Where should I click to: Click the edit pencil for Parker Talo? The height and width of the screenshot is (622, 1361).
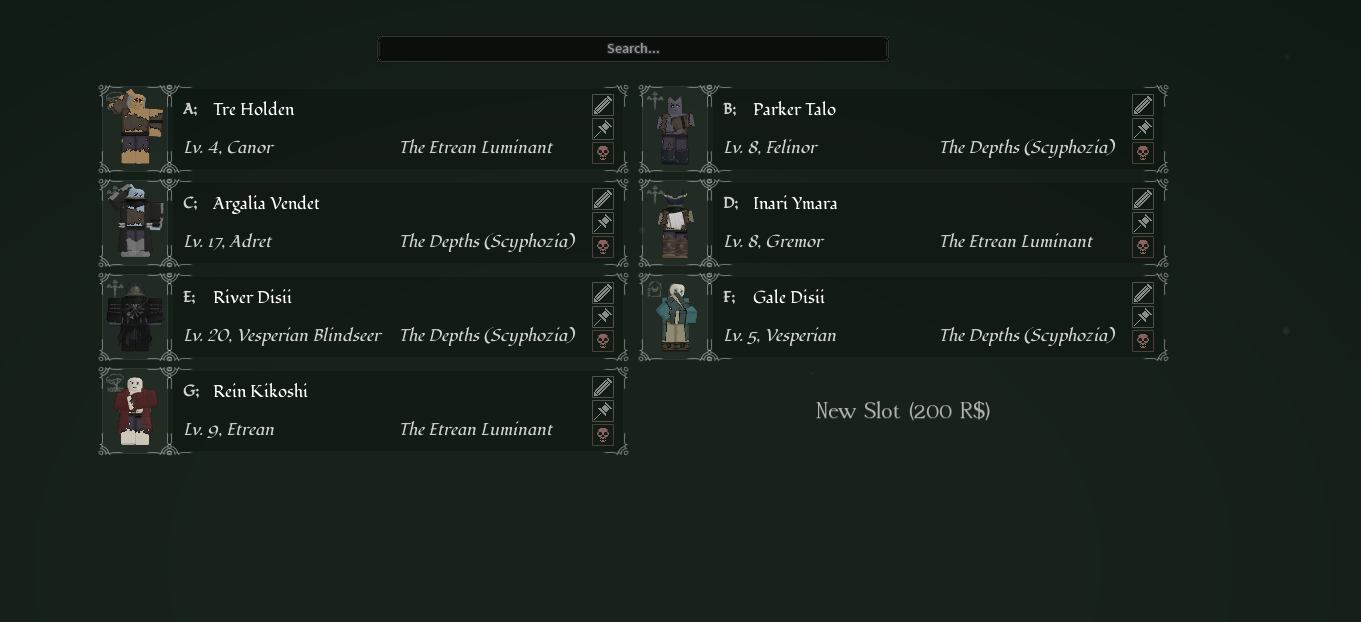pyautogui.click(x=1143, y=105)
